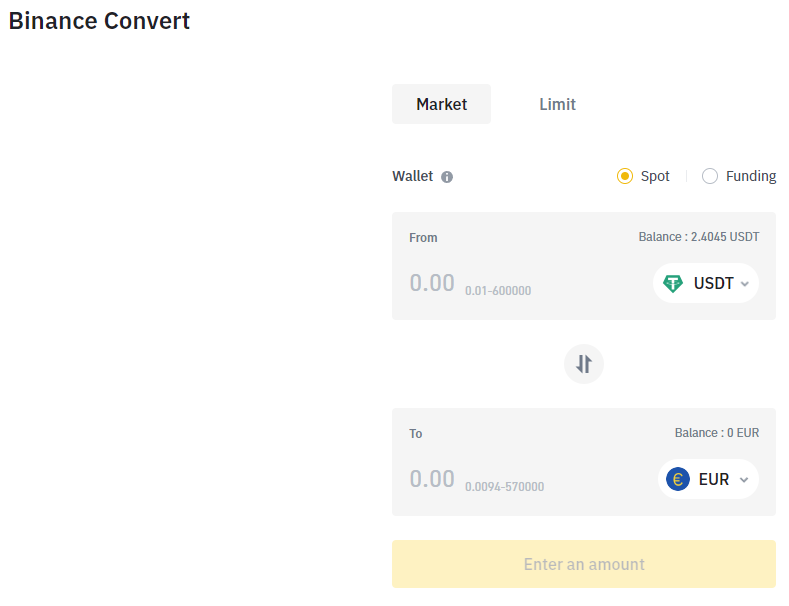Click the blue EUR euro coin icon
The image size is (789, 606).
tap(678, 479)
